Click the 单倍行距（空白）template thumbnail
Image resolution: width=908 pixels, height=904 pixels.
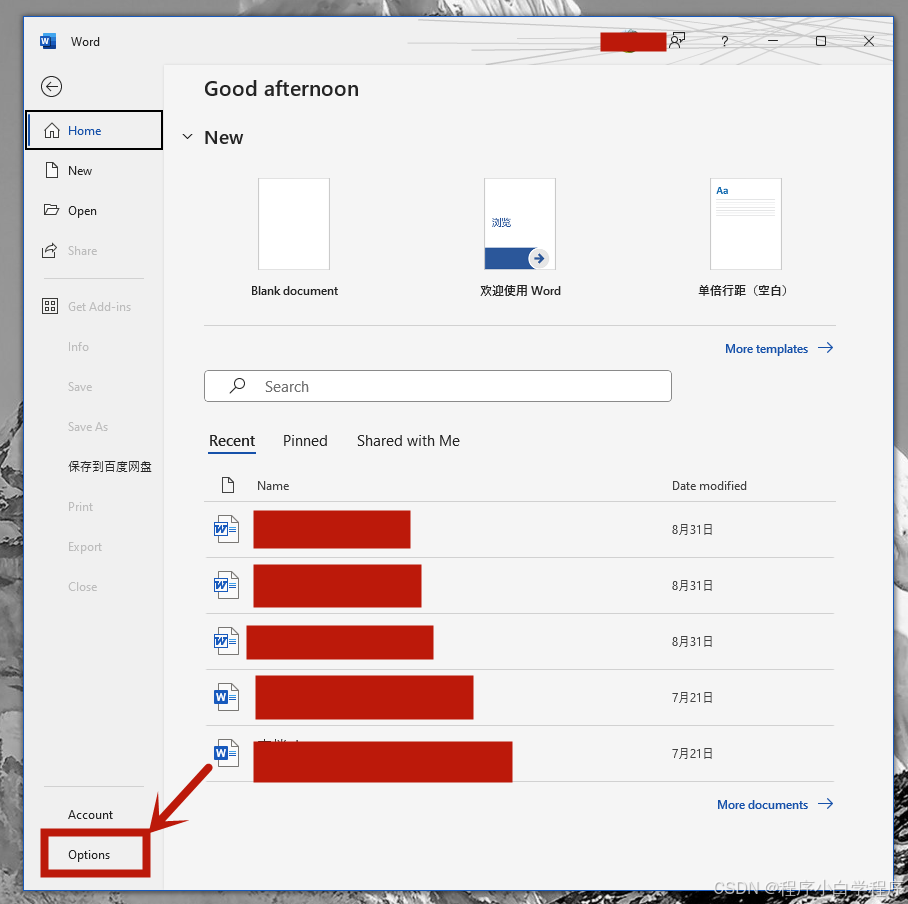point(746,224)
